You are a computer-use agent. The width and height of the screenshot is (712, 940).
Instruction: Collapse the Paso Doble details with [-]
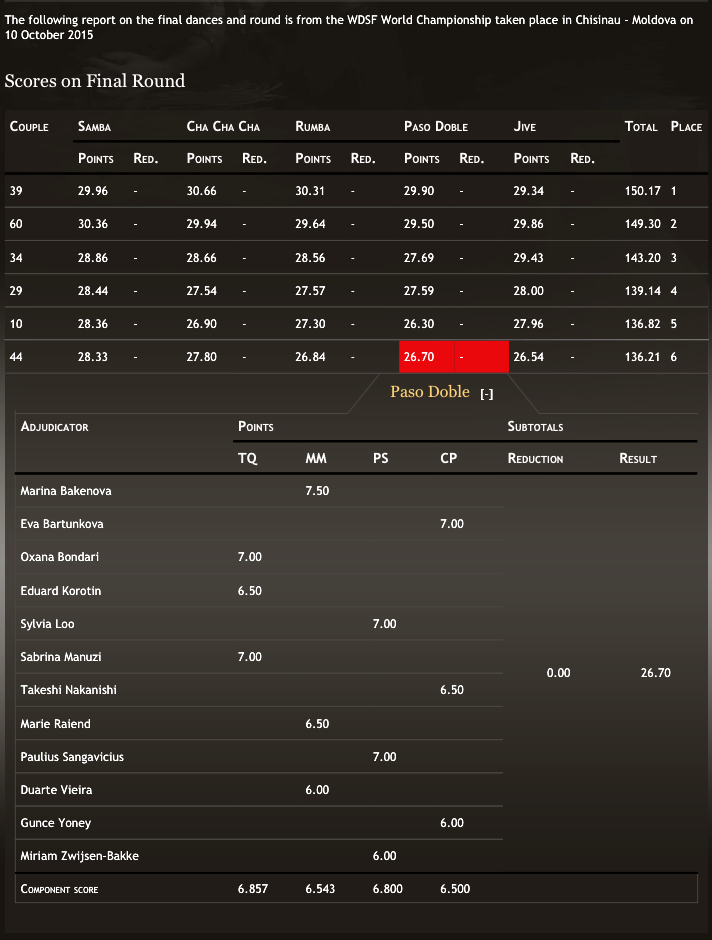tap(487, 394)
